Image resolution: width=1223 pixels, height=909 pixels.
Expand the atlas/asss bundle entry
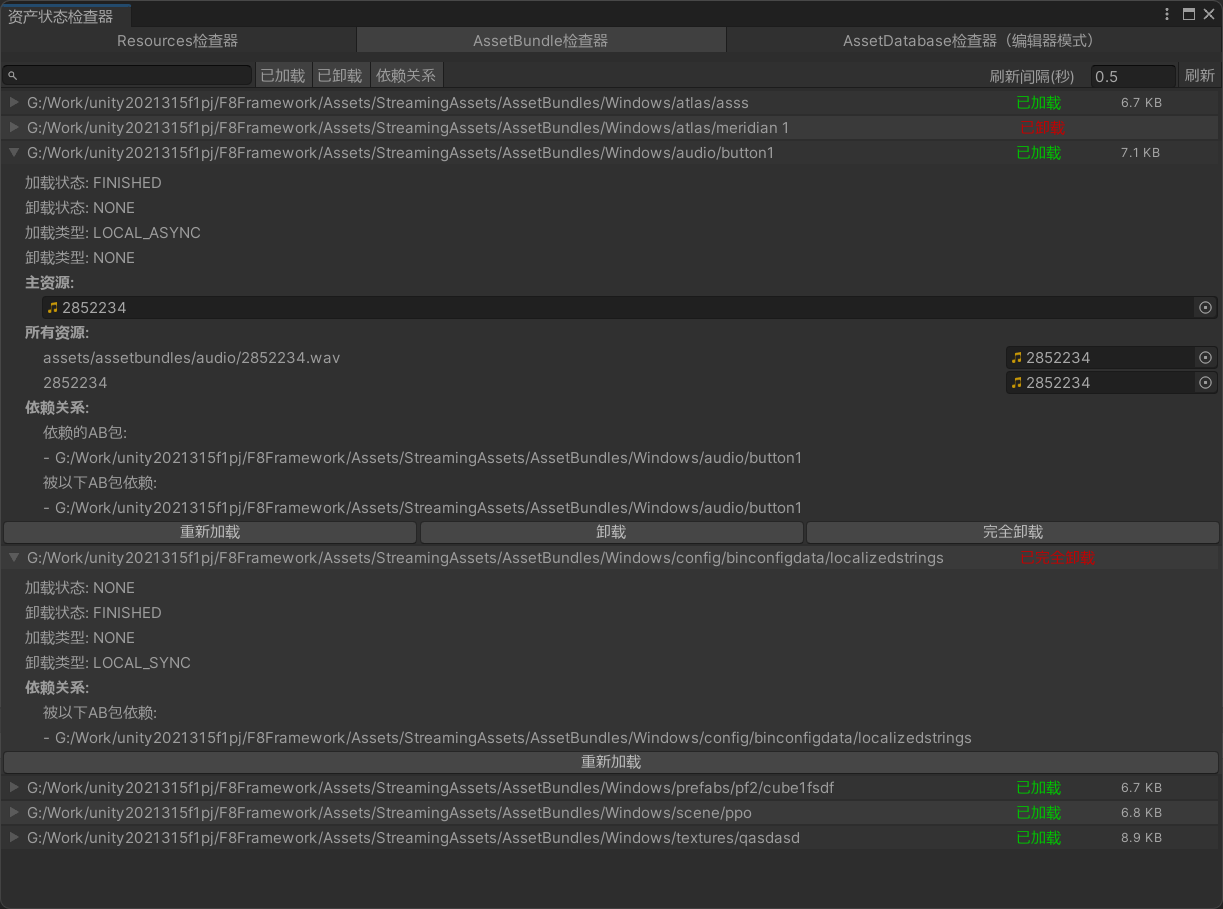coord(14,102)
